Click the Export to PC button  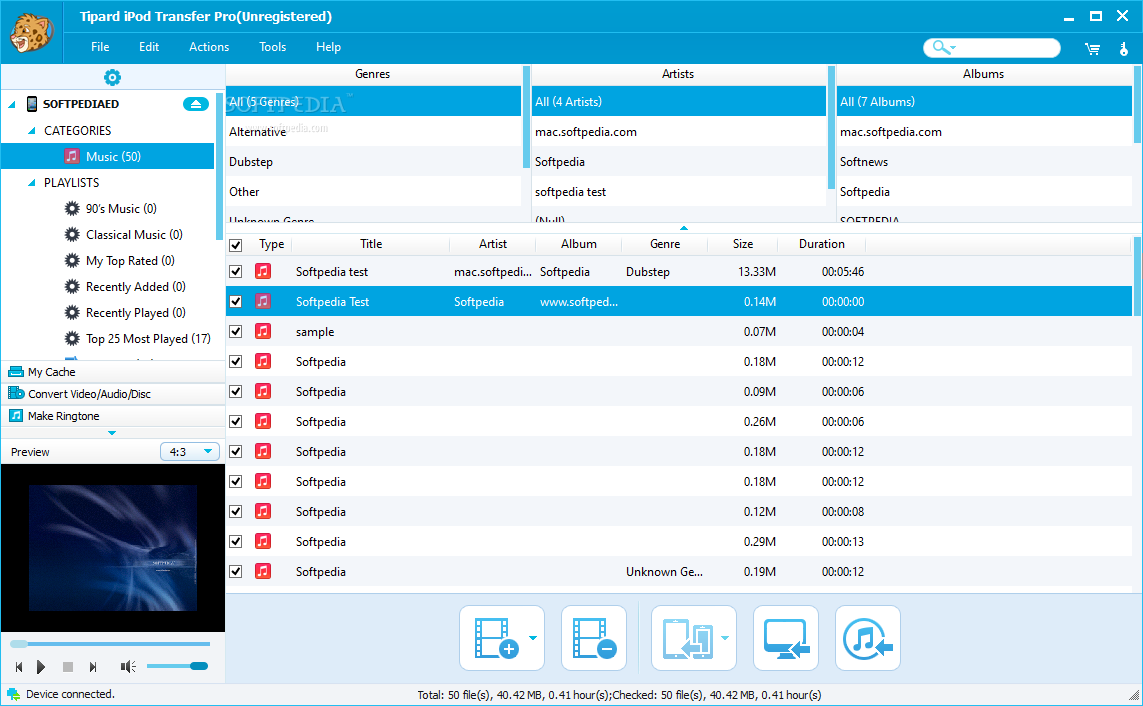tap(786, 638)
